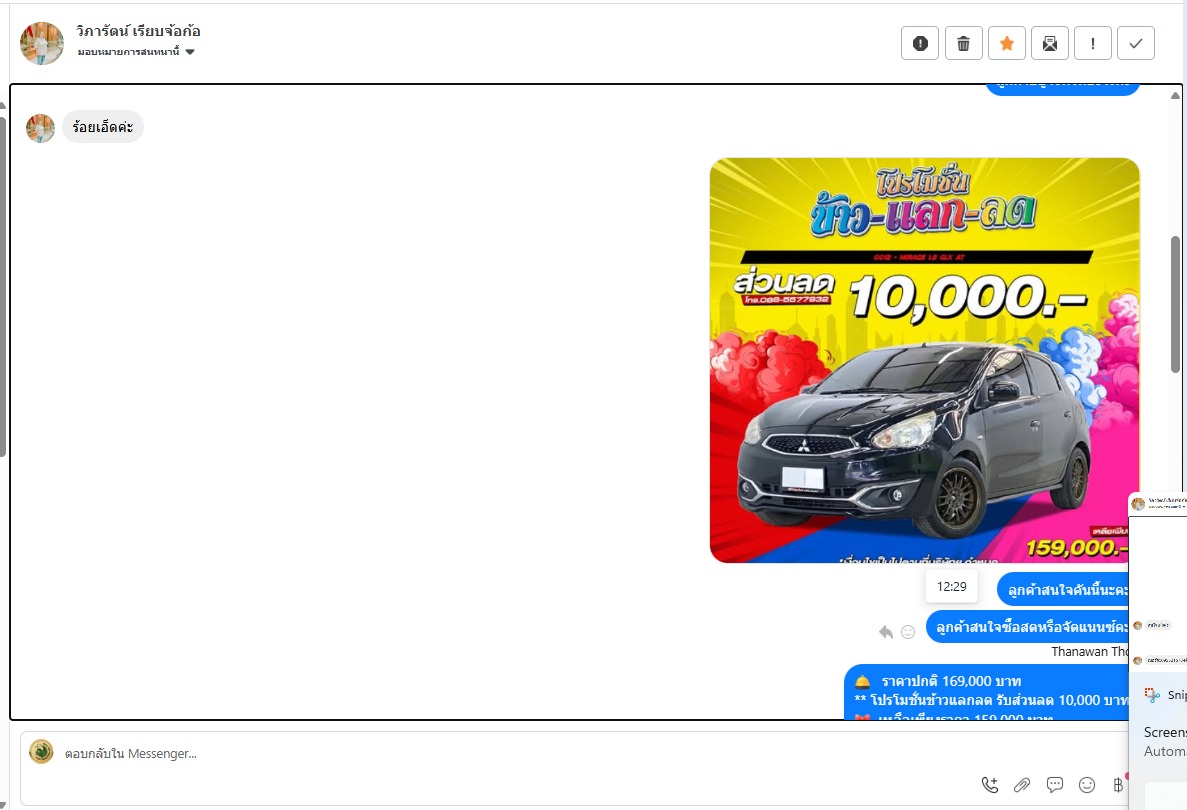Click the baht payment icon
The height and width of the screenshot is (810, 1187).
[1119, 785]
